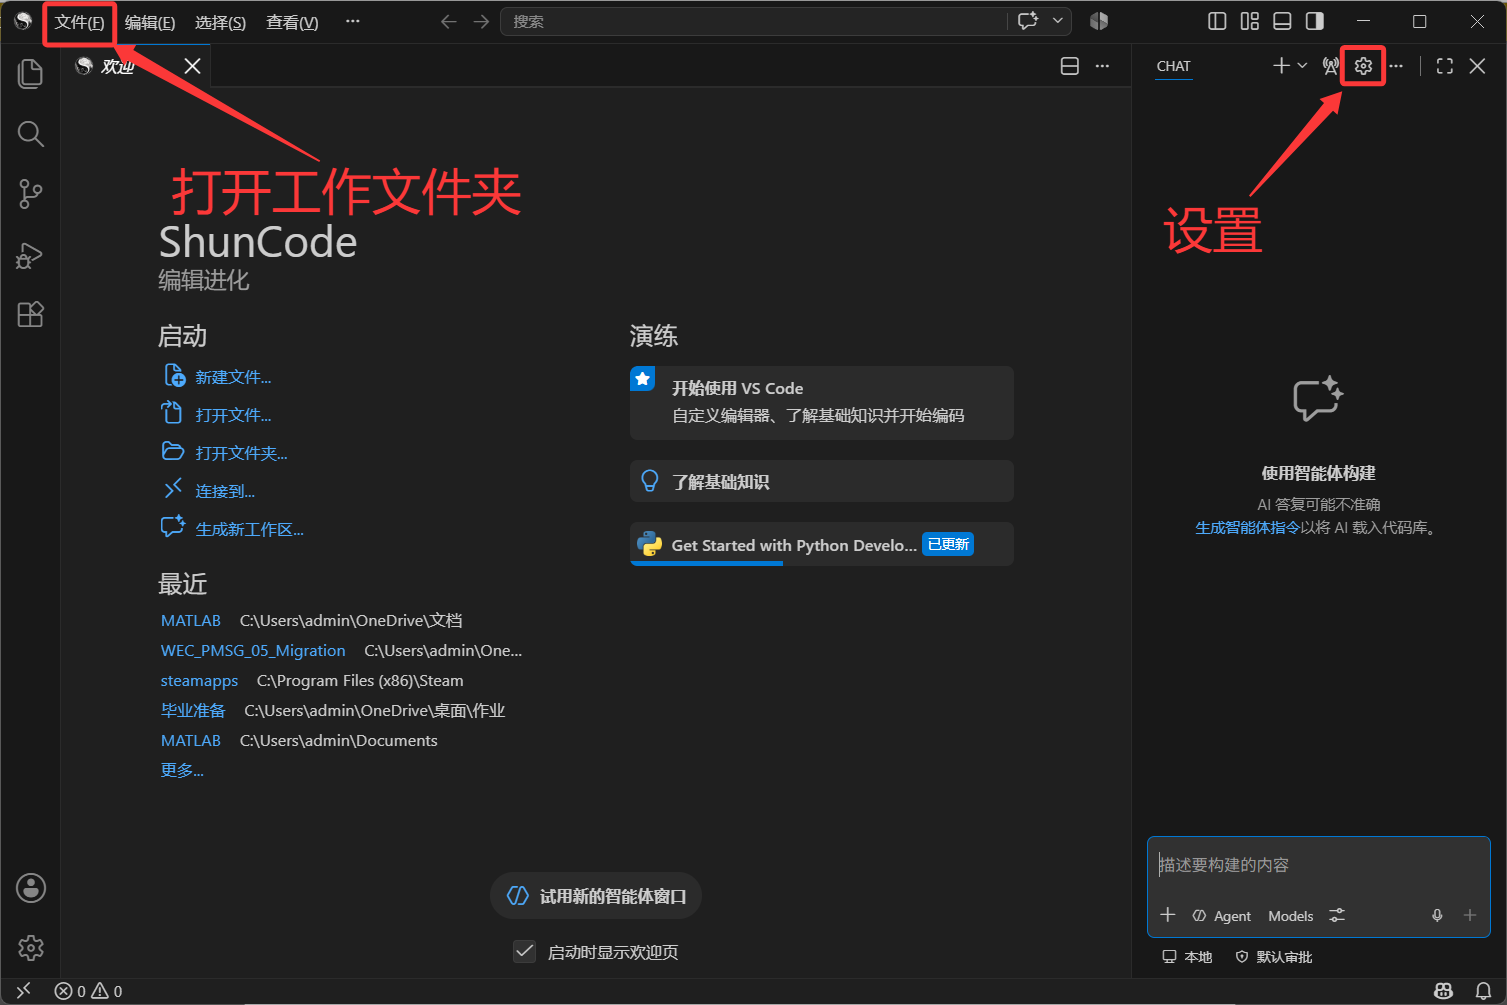Open the Search view in activity bar
The image size is (1507, 1005).
coord(31,134)
